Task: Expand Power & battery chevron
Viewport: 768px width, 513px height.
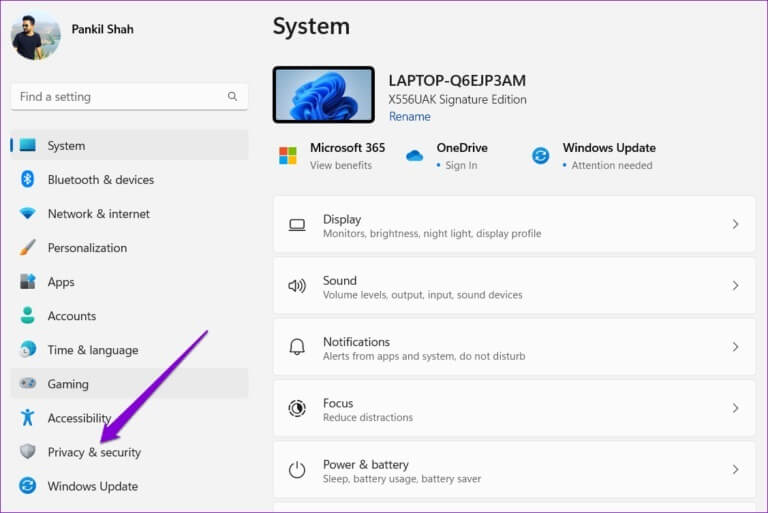Action: (x=735, y=469)
